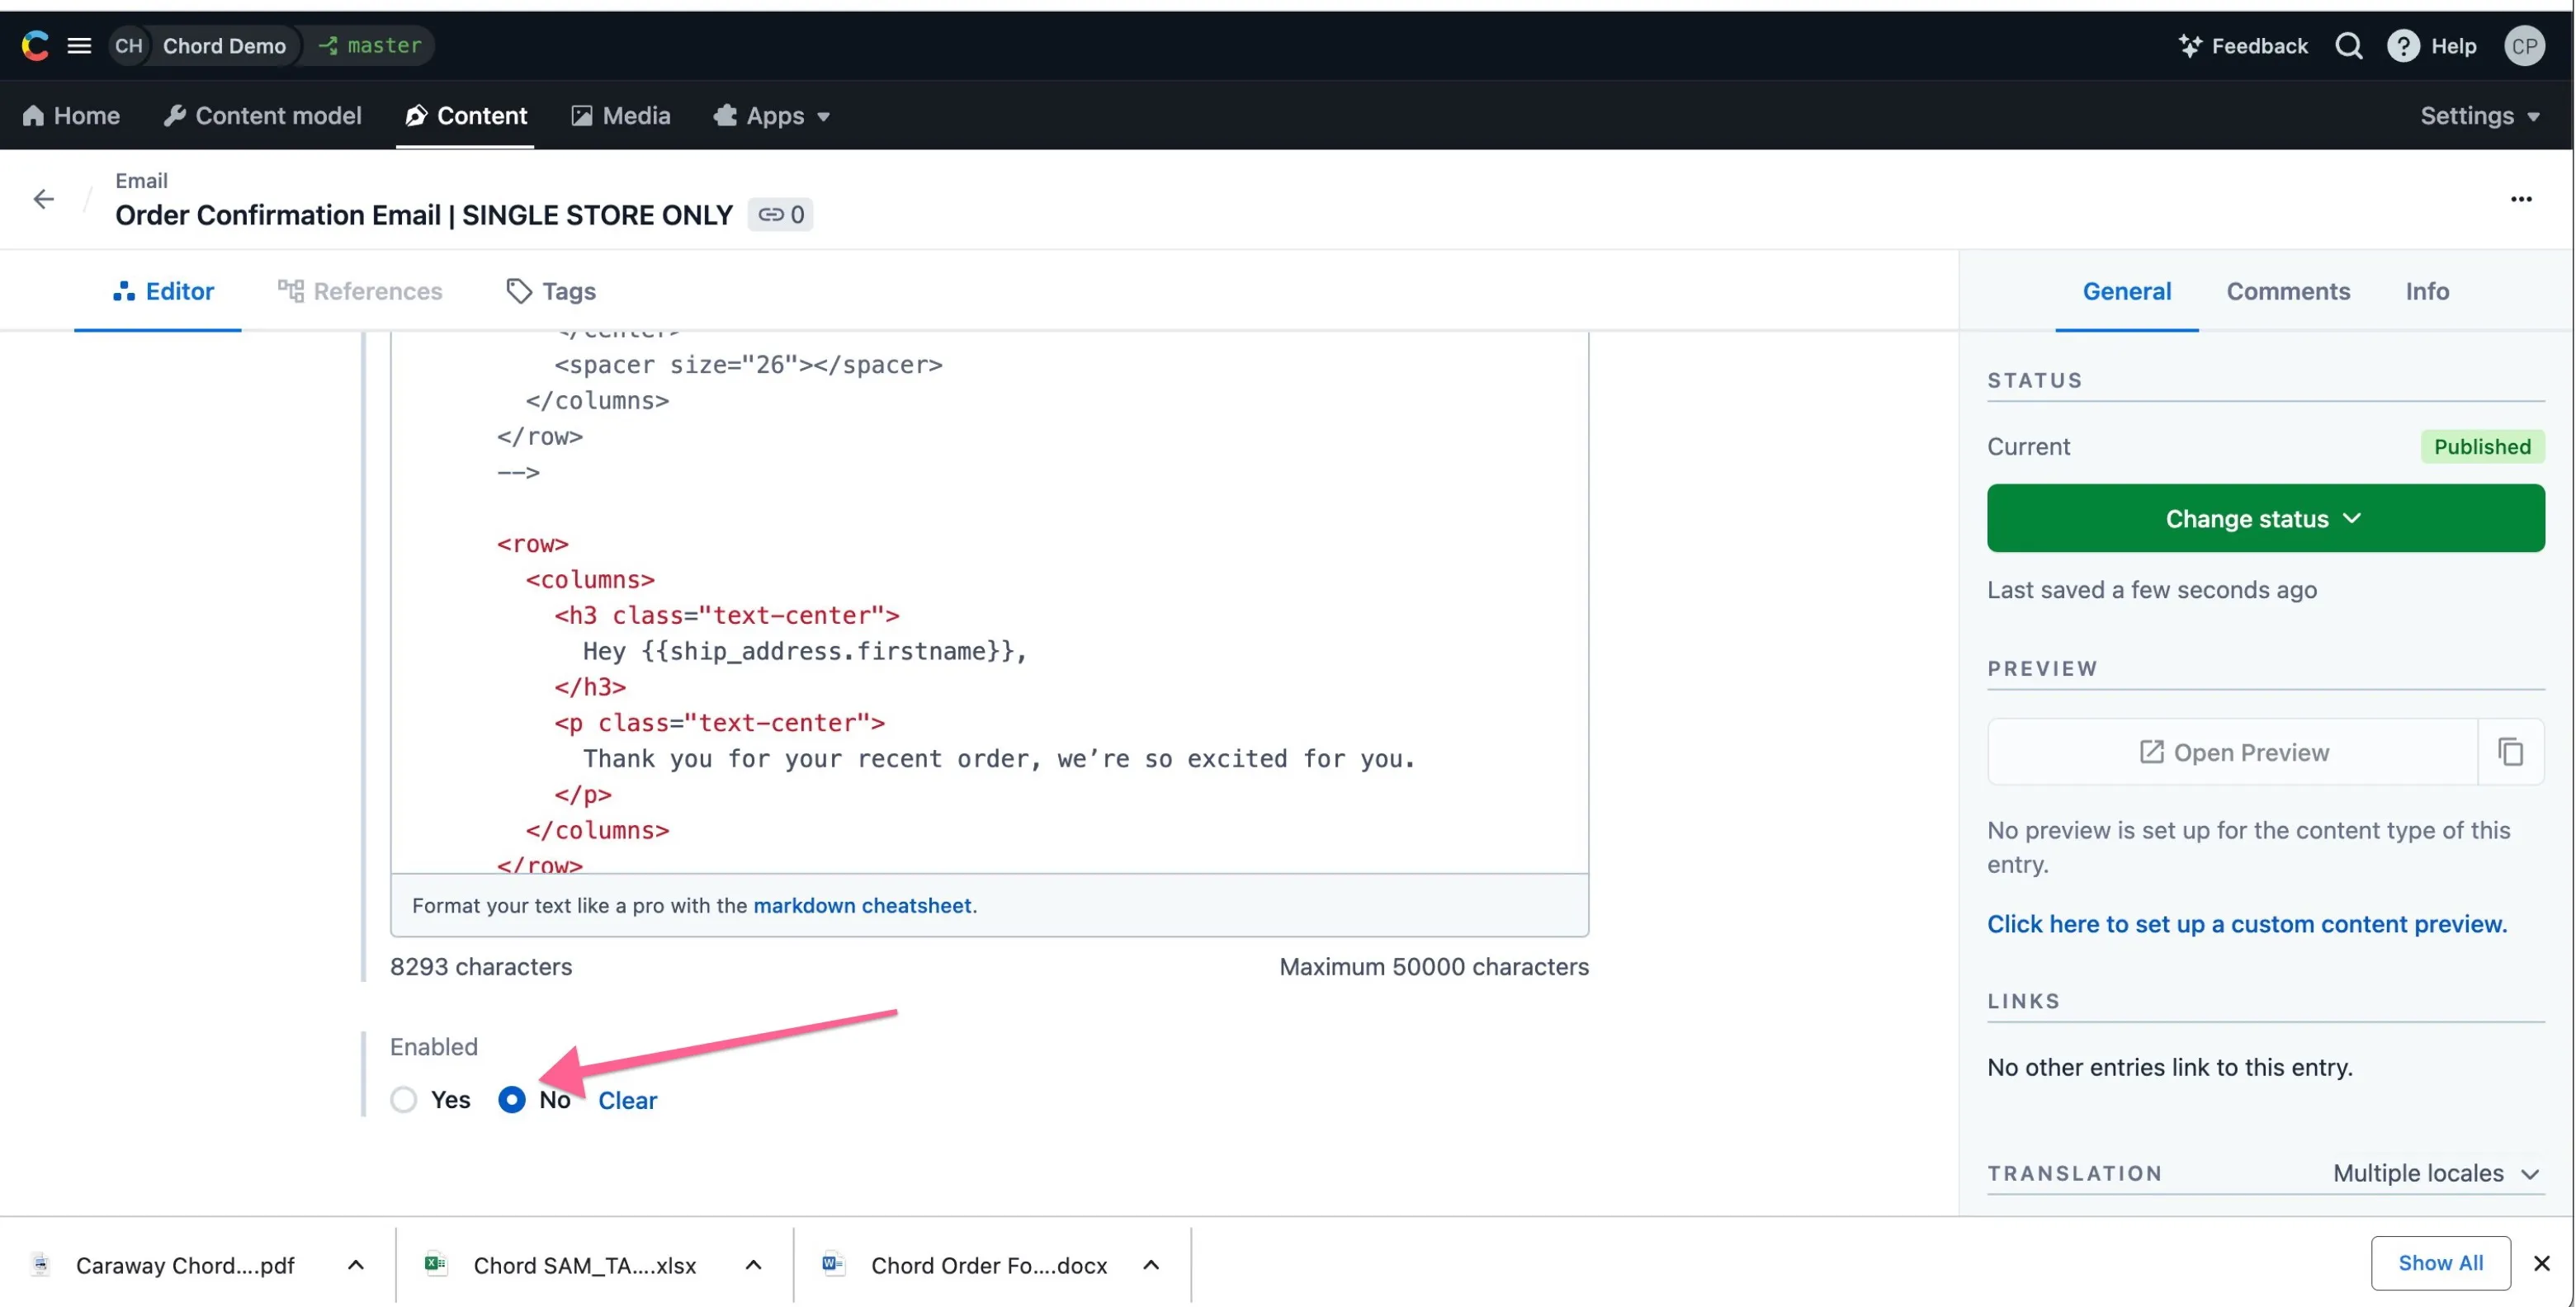
Task: Click the CH organization avatar
Action: tap(128, 45)
